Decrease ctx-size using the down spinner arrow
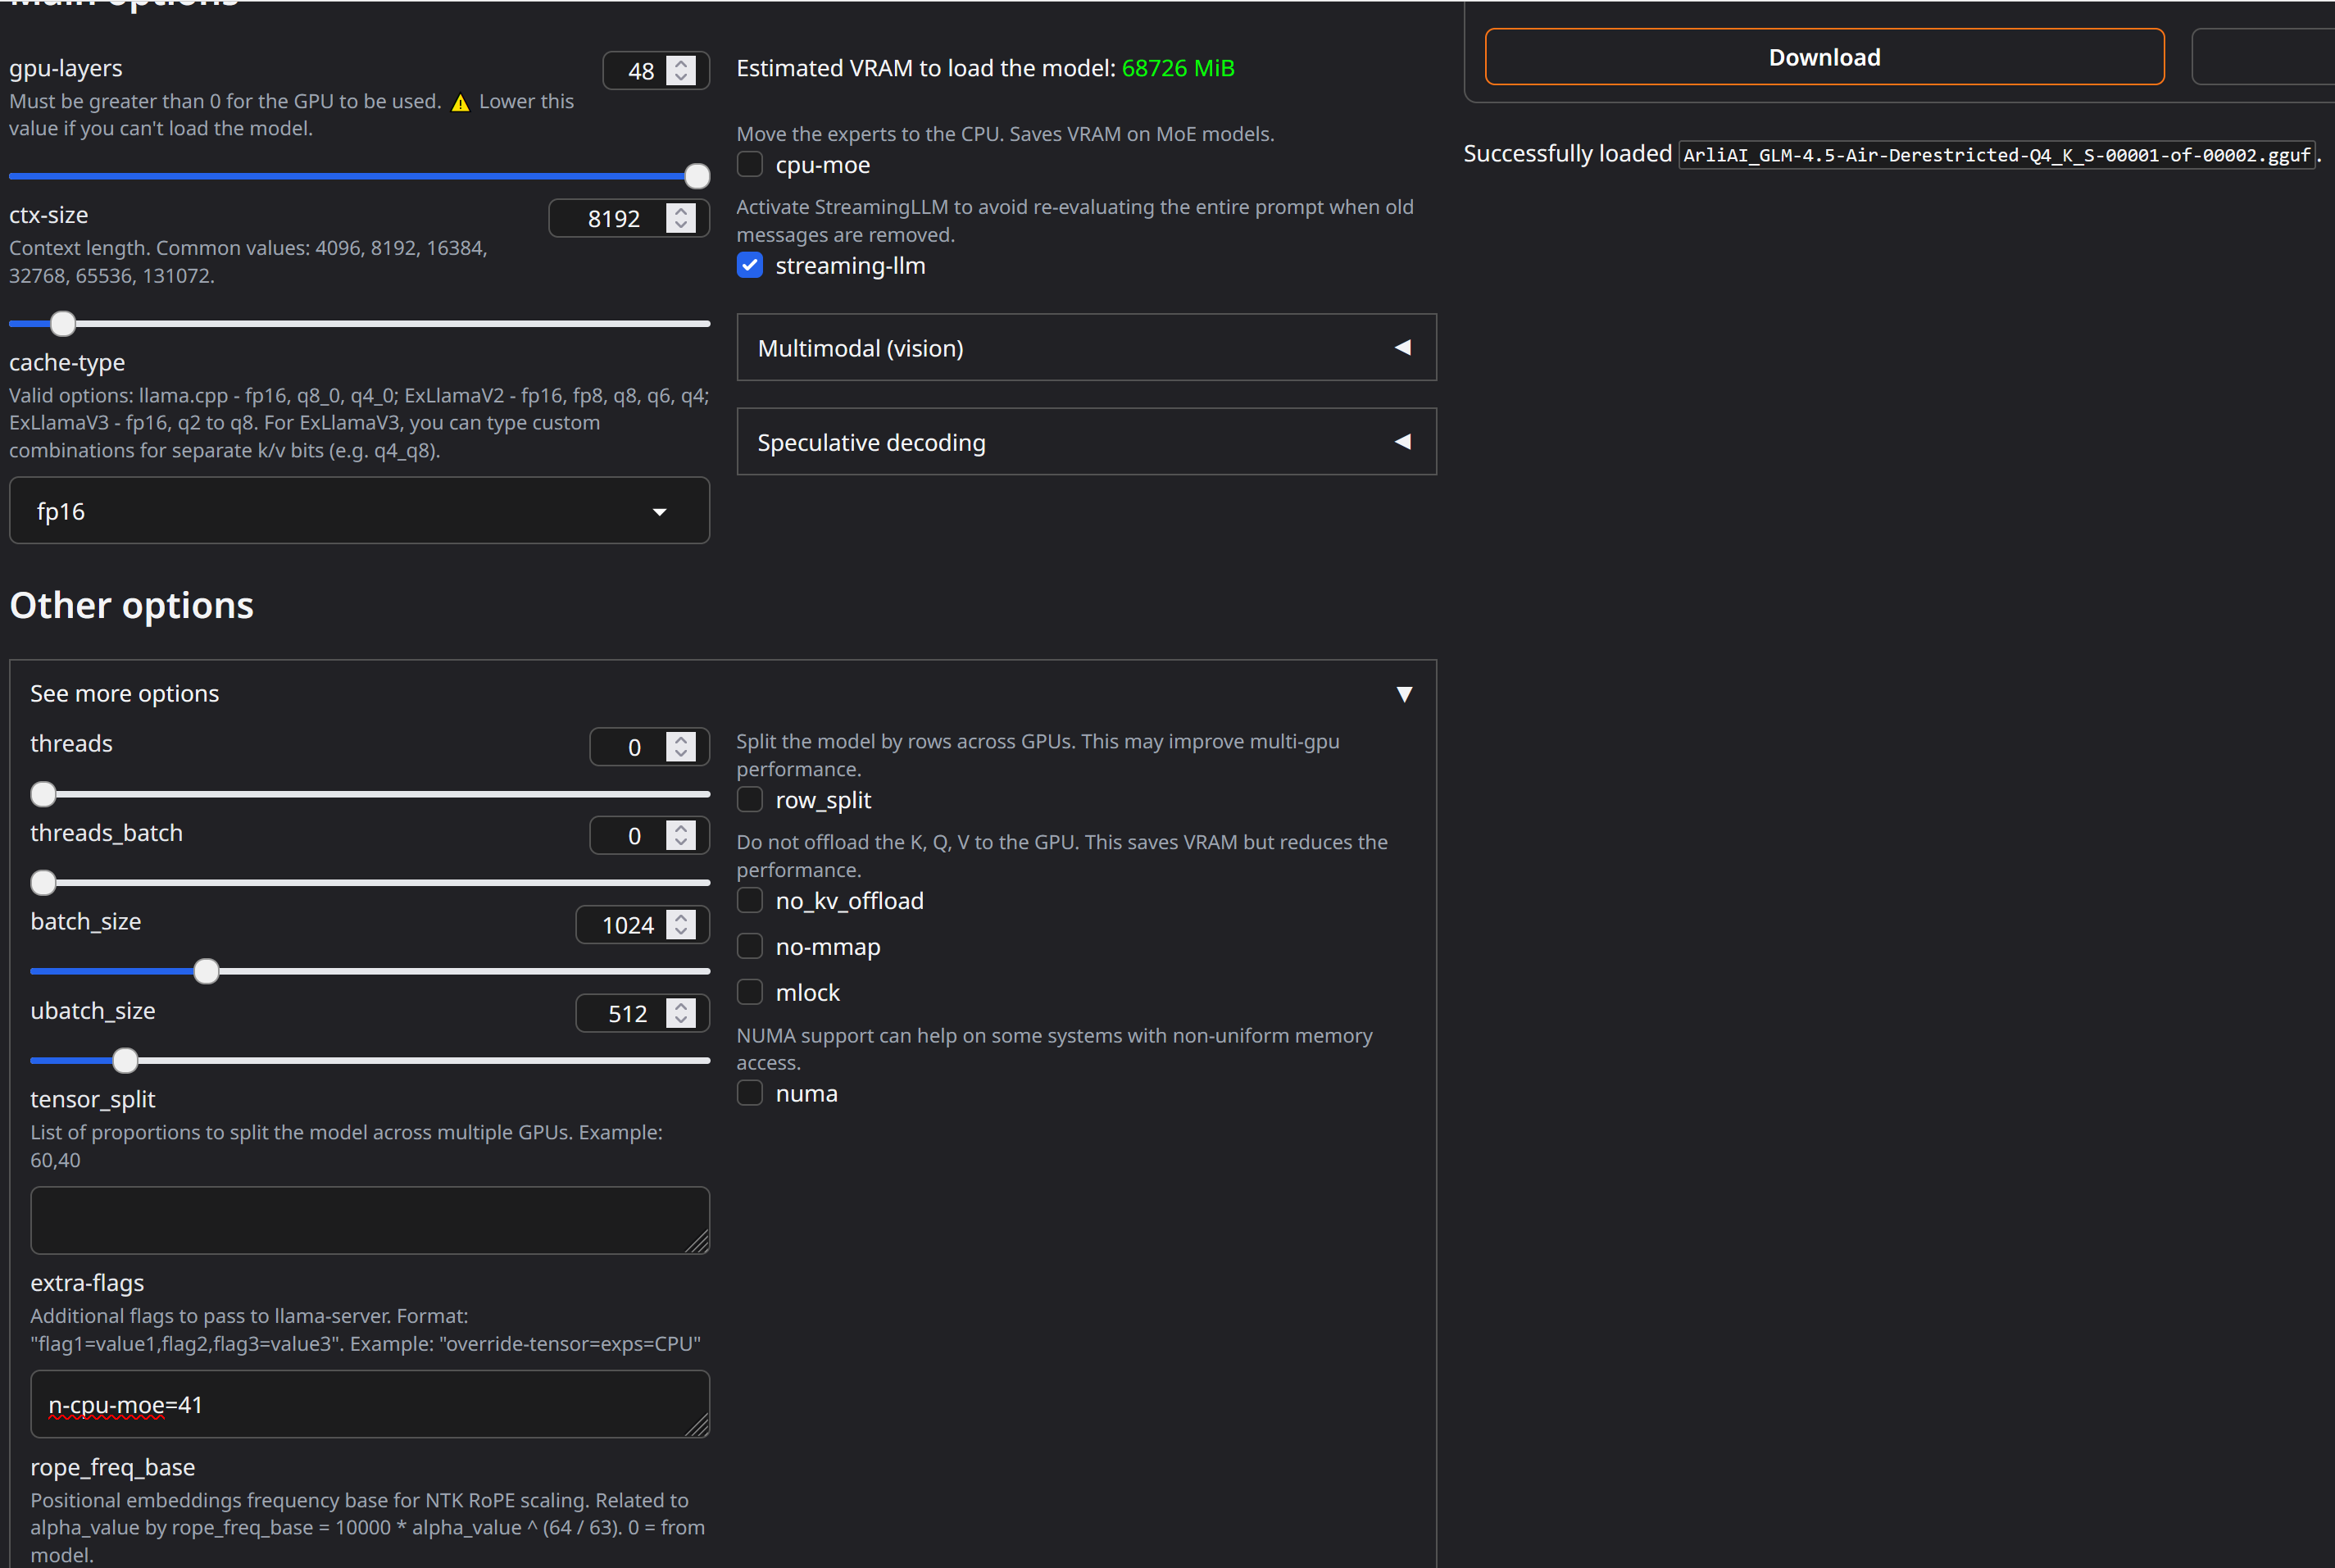2335x1568 pixels. coord(681,226)
